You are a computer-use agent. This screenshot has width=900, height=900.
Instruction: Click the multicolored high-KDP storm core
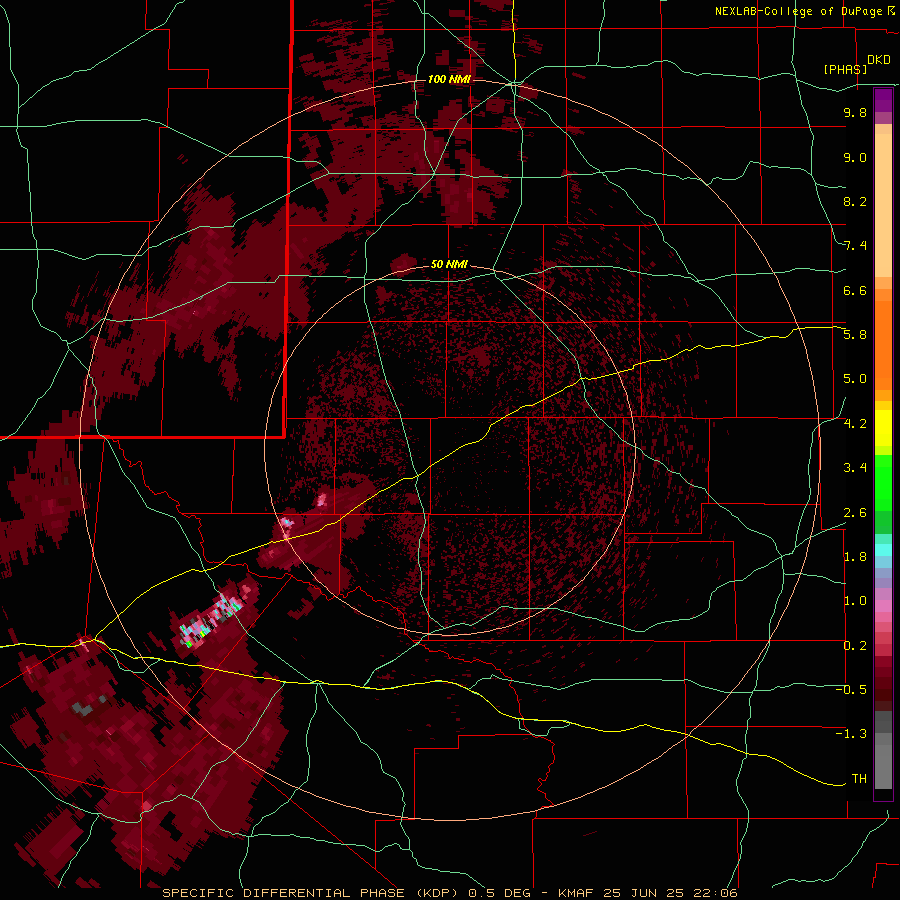click(211, 622)
